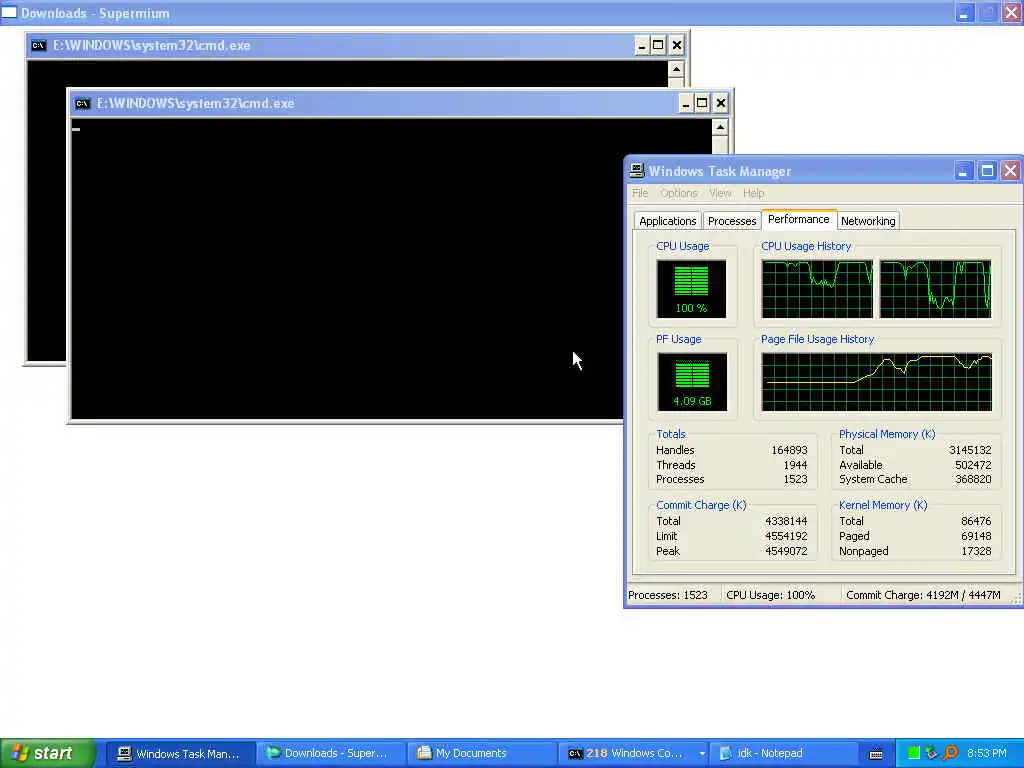Open the Networking tab
Image resolution: width=1024 pixels, height=768 pixels.
tap(868, 221)
